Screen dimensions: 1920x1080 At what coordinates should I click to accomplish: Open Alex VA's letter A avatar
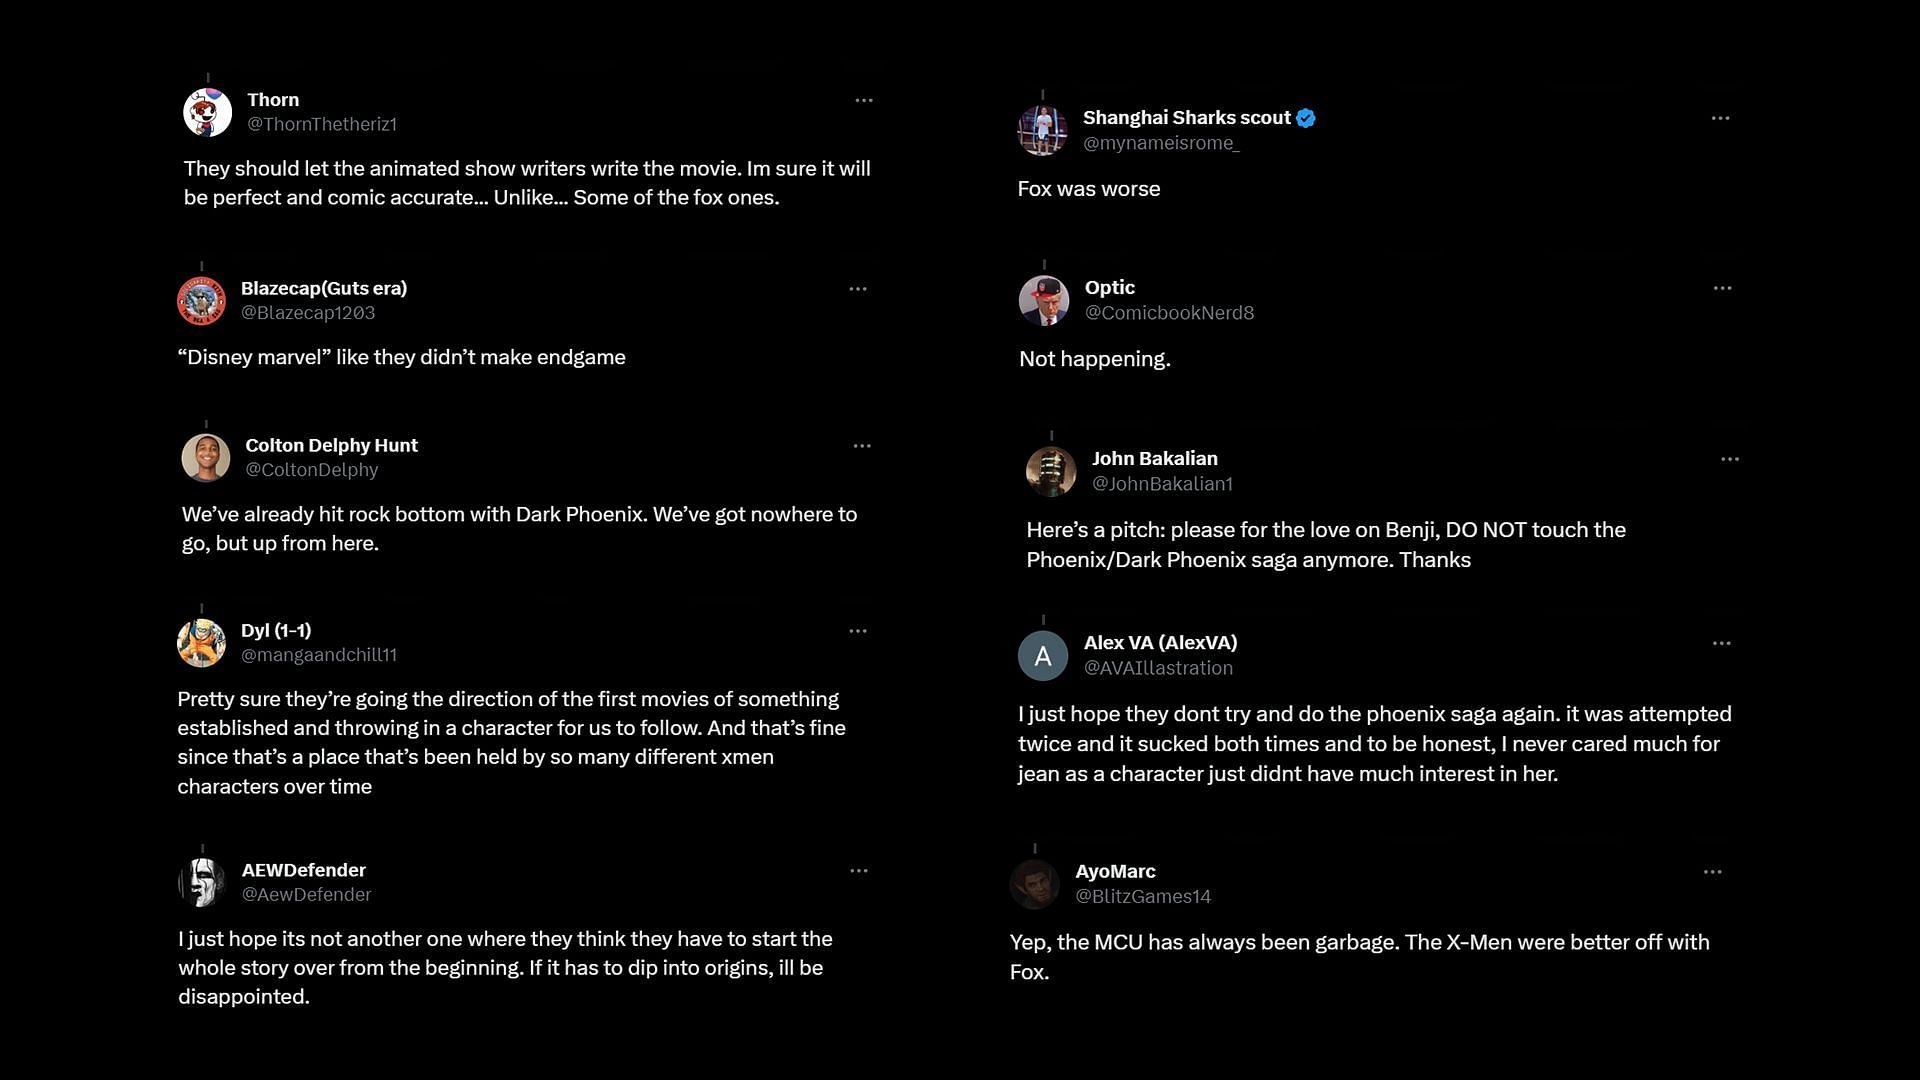click(1043, 656)
